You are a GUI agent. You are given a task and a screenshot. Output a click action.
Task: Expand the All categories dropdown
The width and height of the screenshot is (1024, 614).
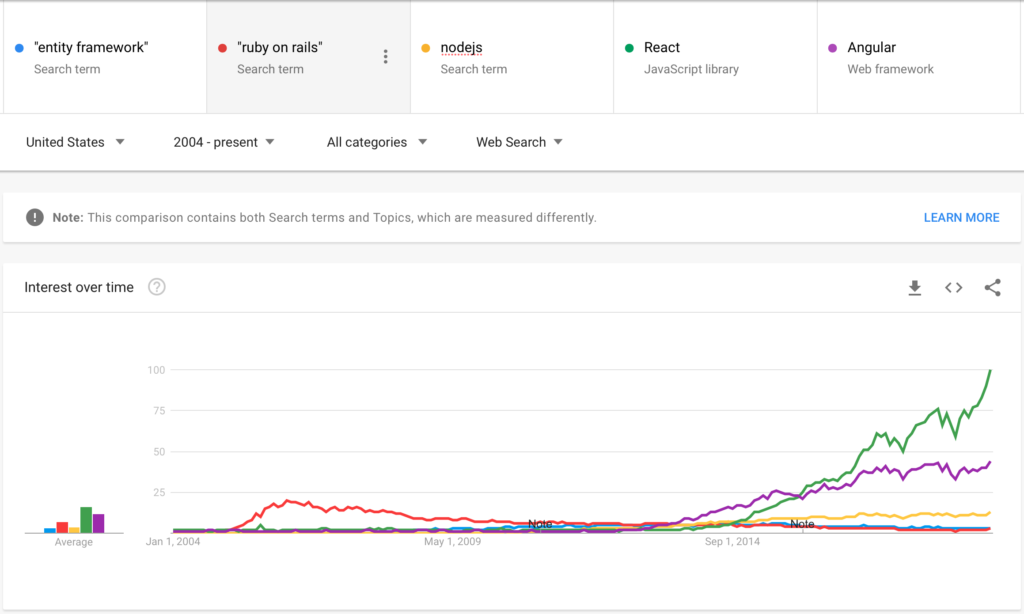[377, 142]
